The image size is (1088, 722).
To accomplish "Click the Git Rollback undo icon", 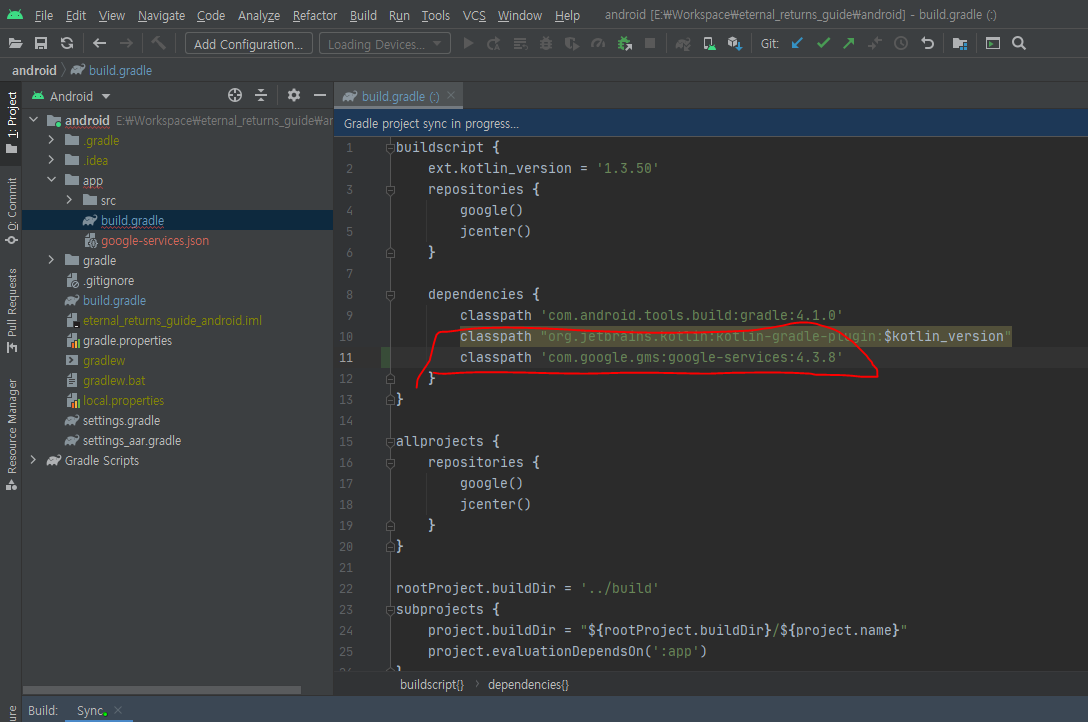I will pos(927,44).
